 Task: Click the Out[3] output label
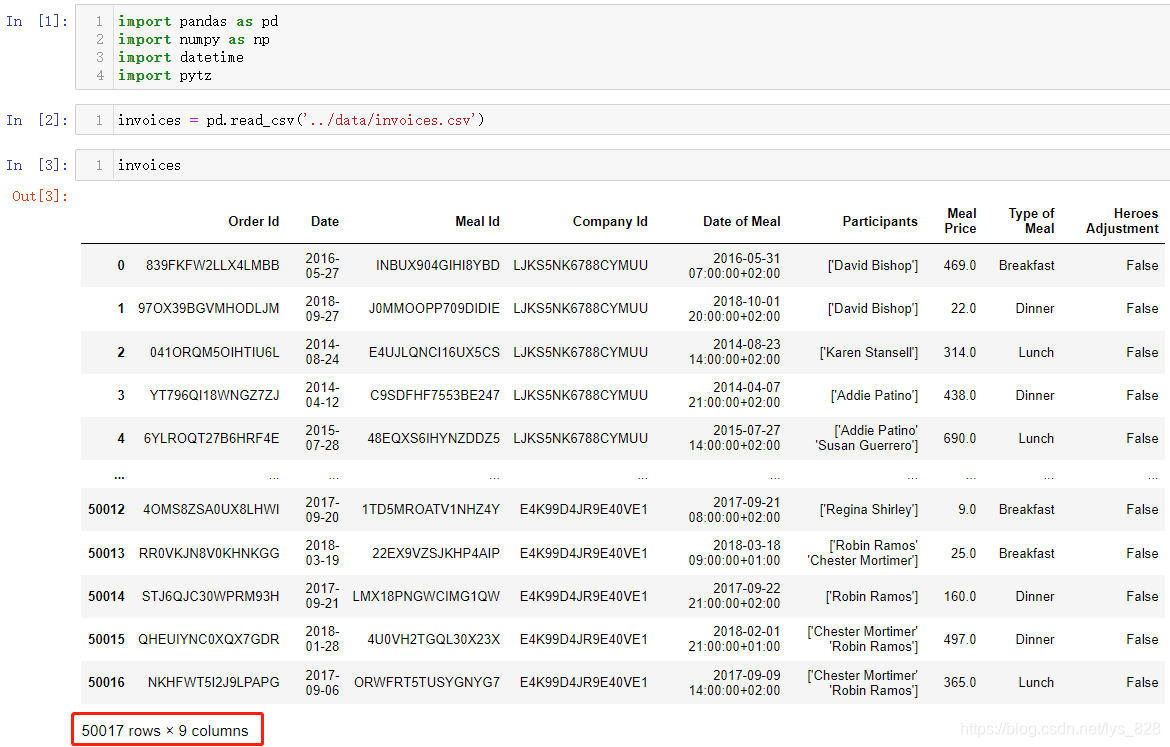click(x=40, y=196)
